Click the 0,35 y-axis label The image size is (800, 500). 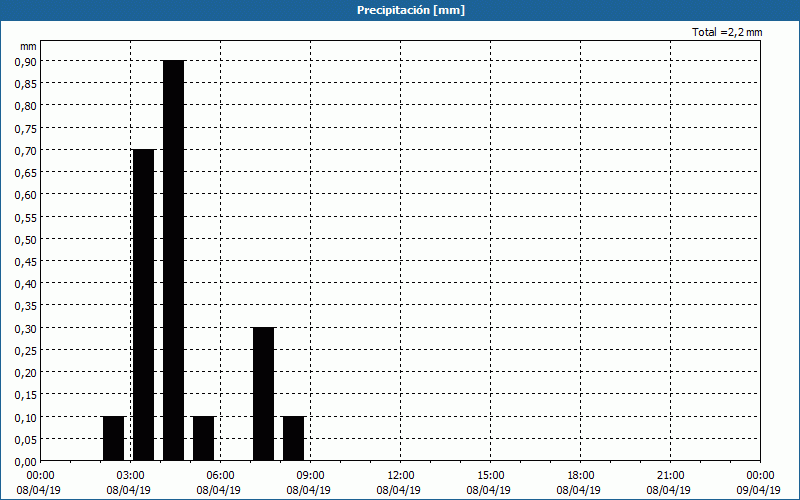tap(26, 306)
